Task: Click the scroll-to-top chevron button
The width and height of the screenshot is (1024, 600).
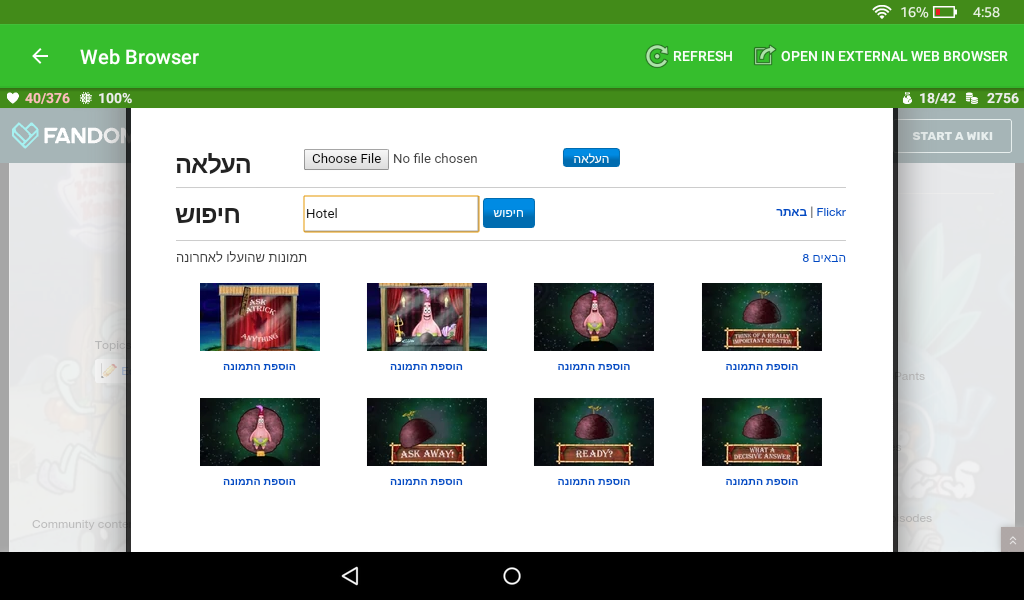Action: [x=1012, y=540]
